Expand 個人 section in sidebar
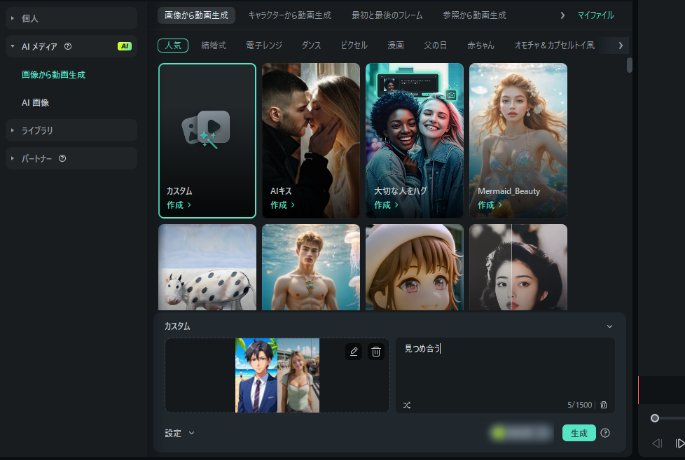This screenshot has height=460, width=685. click(12, 18)
